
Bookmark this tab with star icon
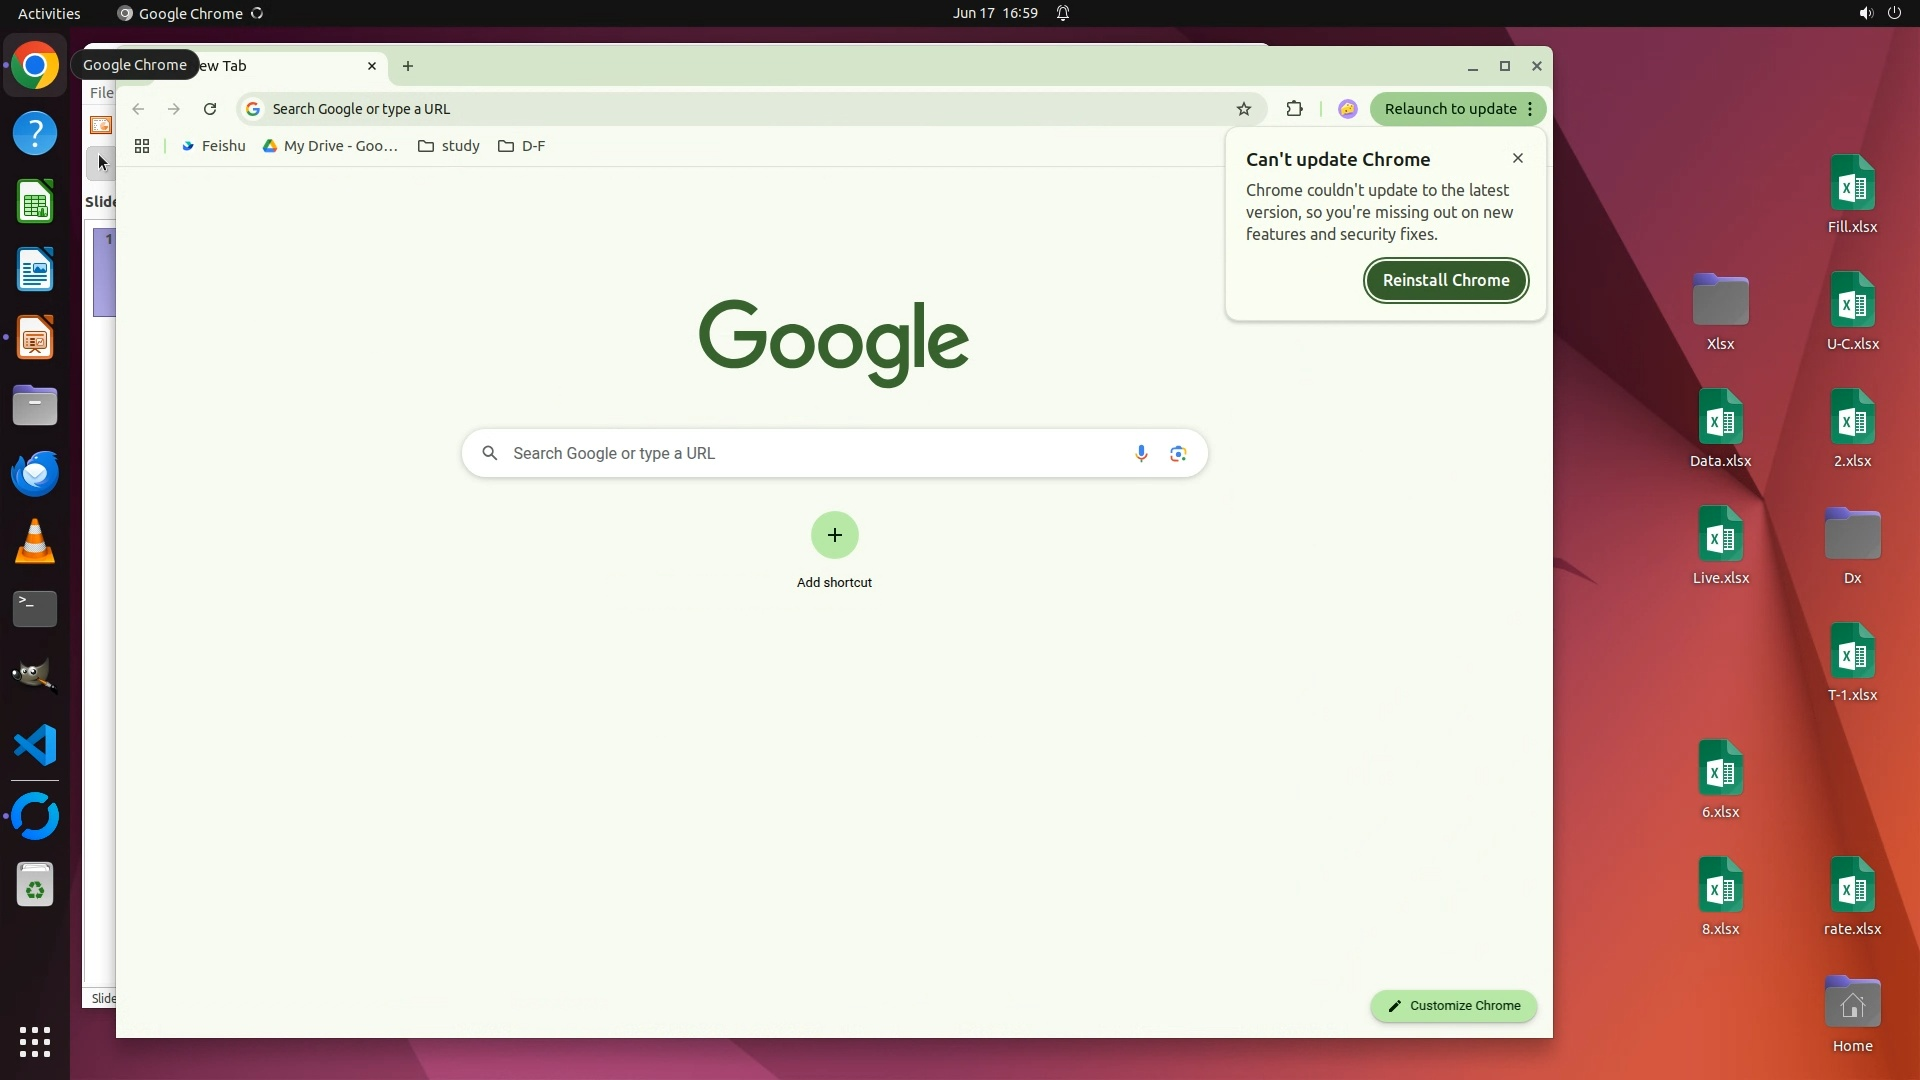(1243, 109)
